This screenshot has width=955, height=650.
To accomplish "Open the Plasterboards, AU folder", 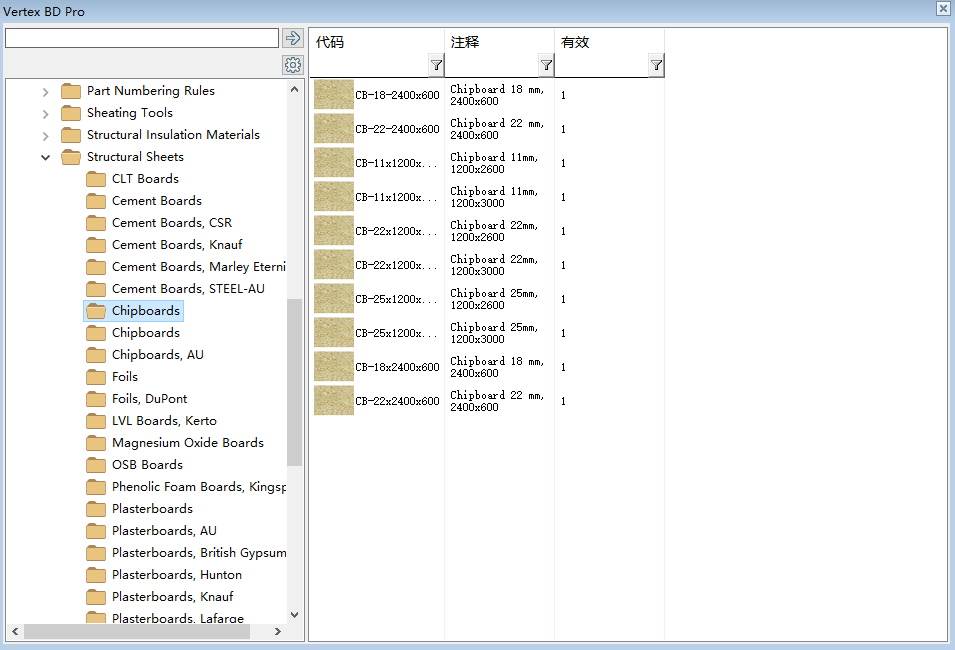I will point(164,531).
